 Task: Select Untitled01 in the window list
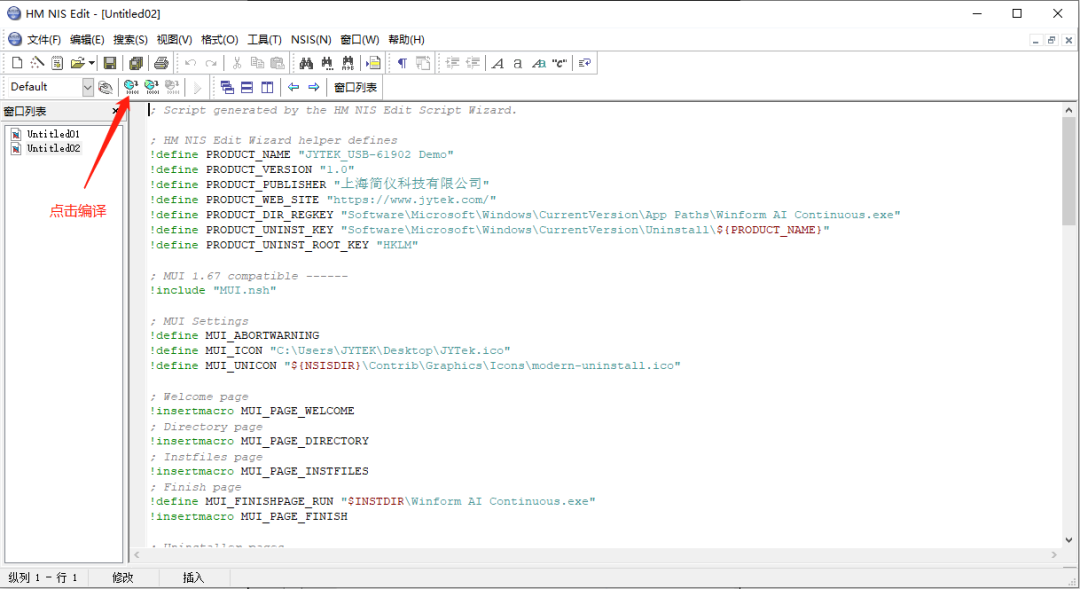[x=53, y=134]
